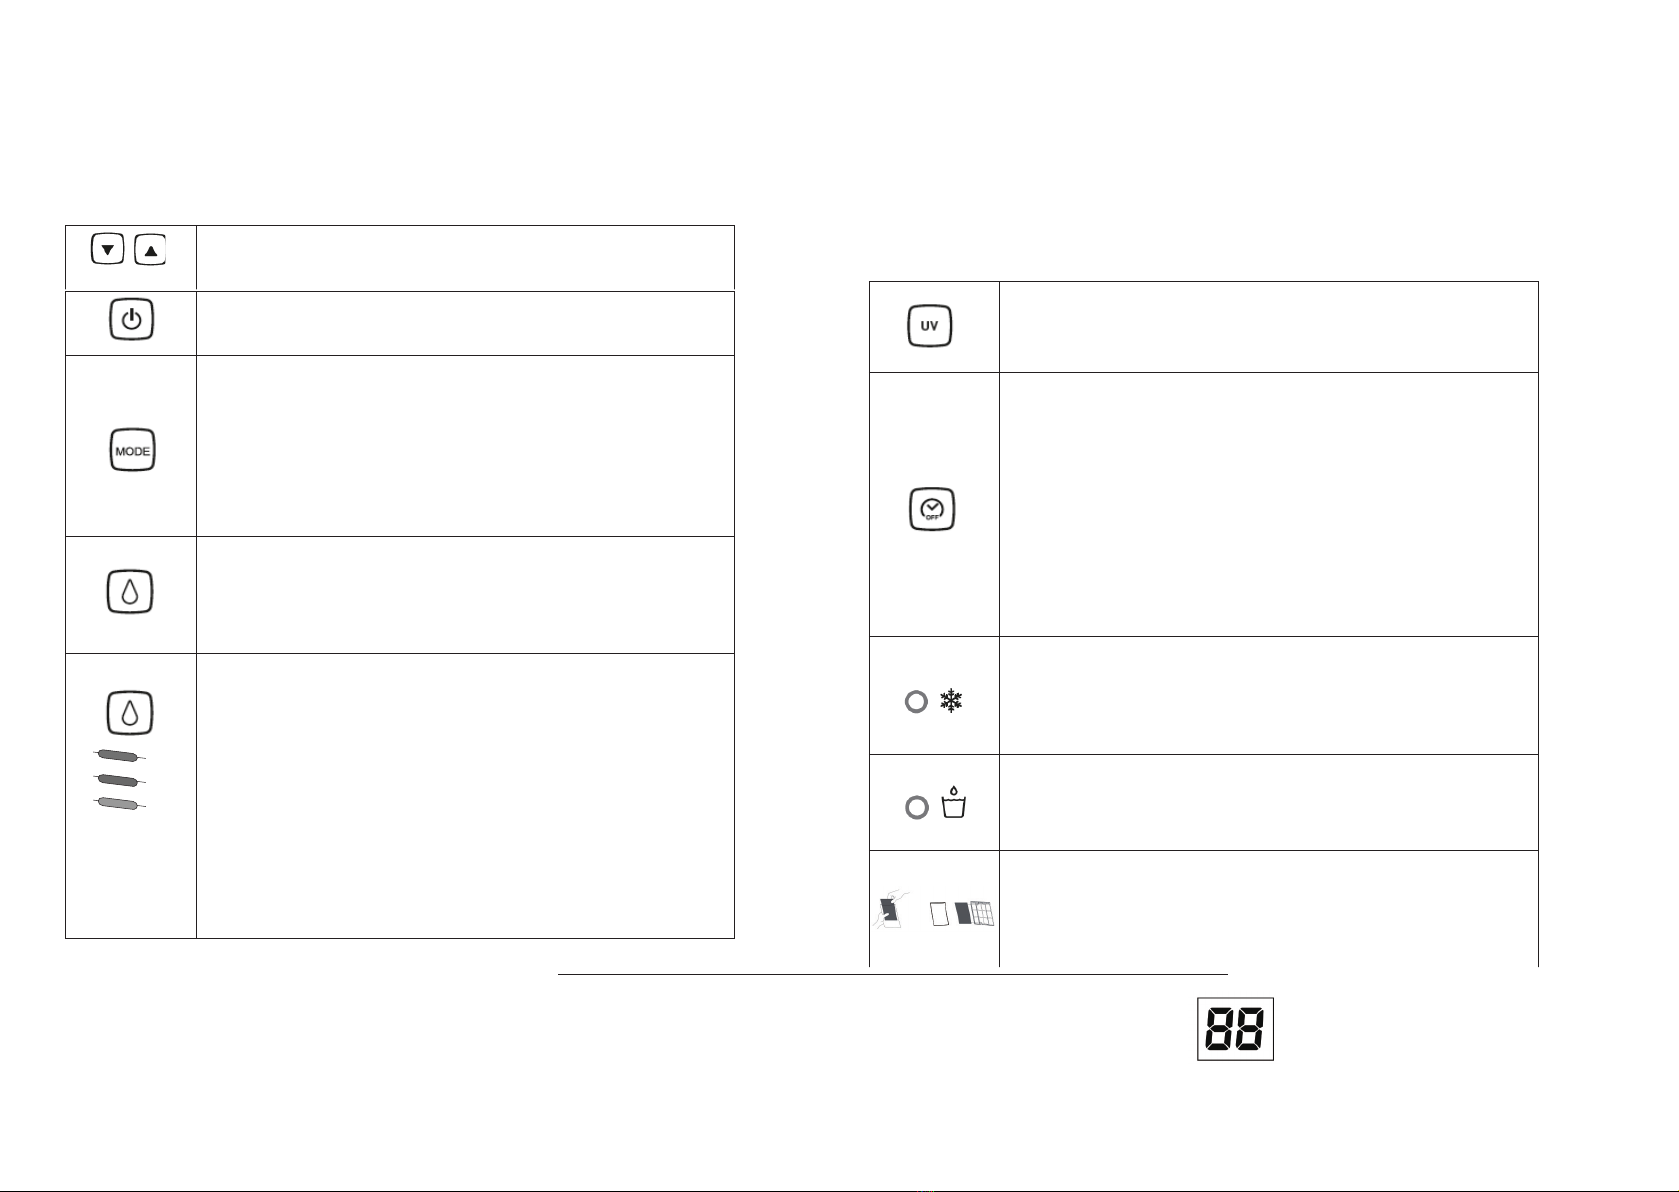Click the timer OFF clock button
The image size is (1679, 1192).
click(x=932, y=510)
